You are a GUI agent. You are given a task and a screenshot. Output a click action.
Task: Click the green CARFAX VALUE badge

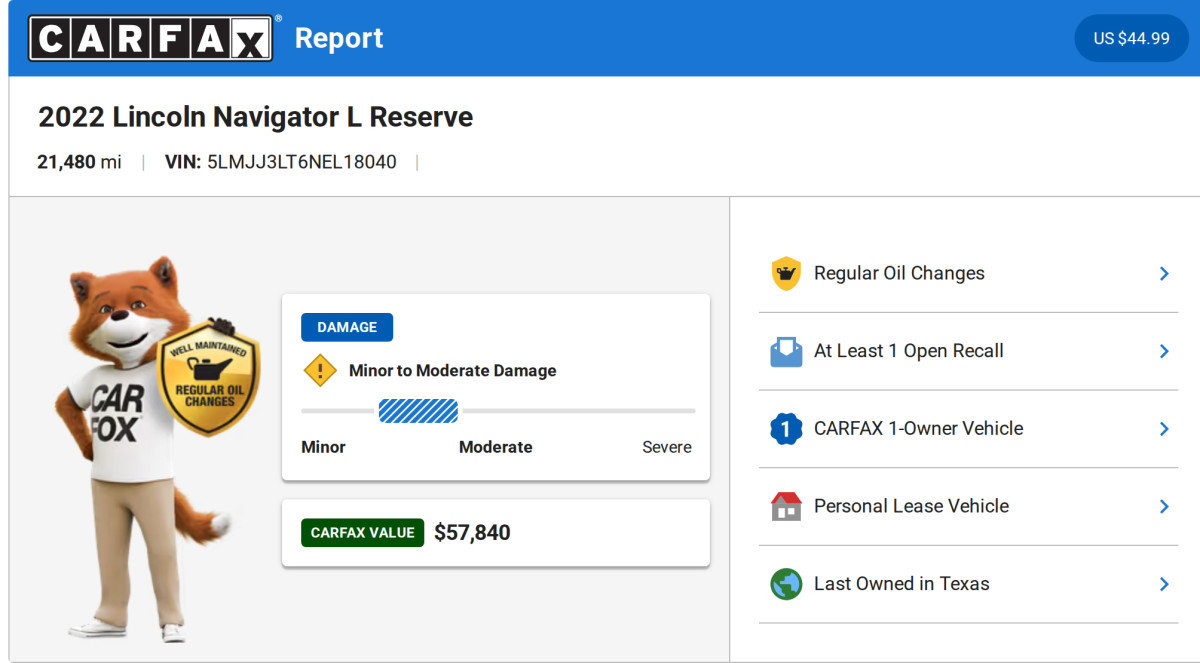point(362,533)
